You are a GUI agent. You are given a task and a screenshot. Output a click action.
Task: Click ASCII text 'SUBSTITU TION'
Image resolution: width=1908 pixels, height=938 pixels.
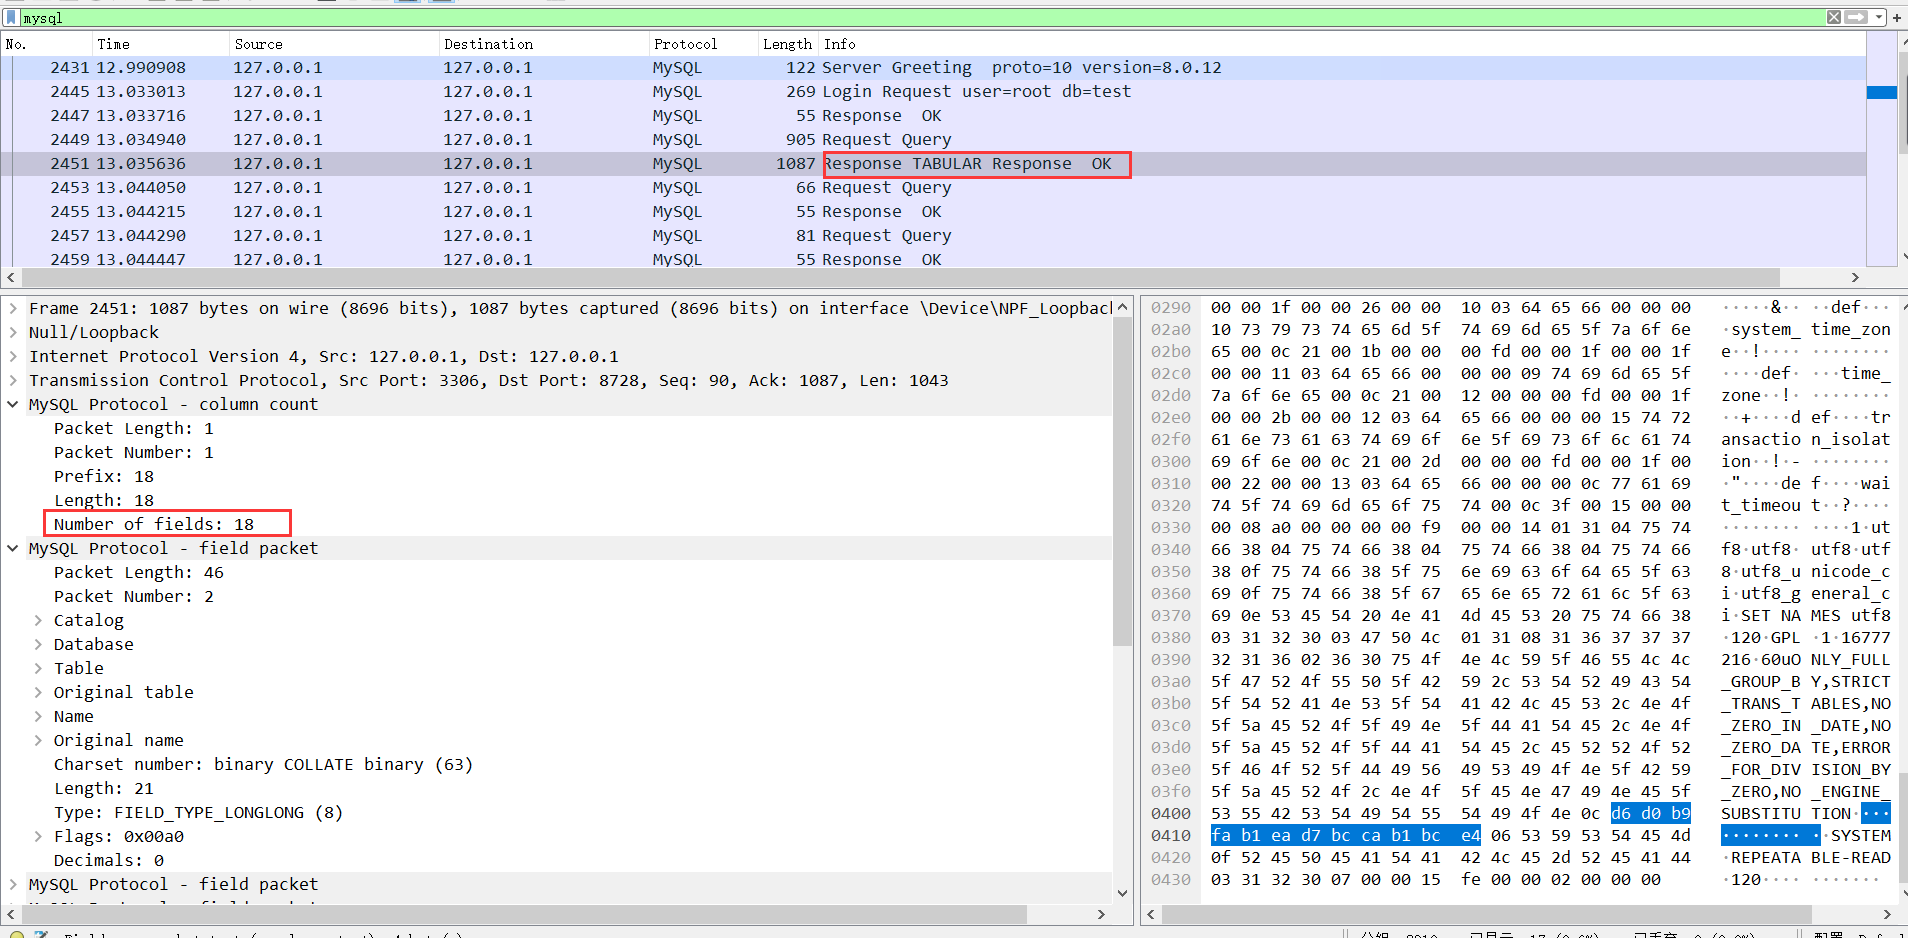click(x=1786, y=814)
